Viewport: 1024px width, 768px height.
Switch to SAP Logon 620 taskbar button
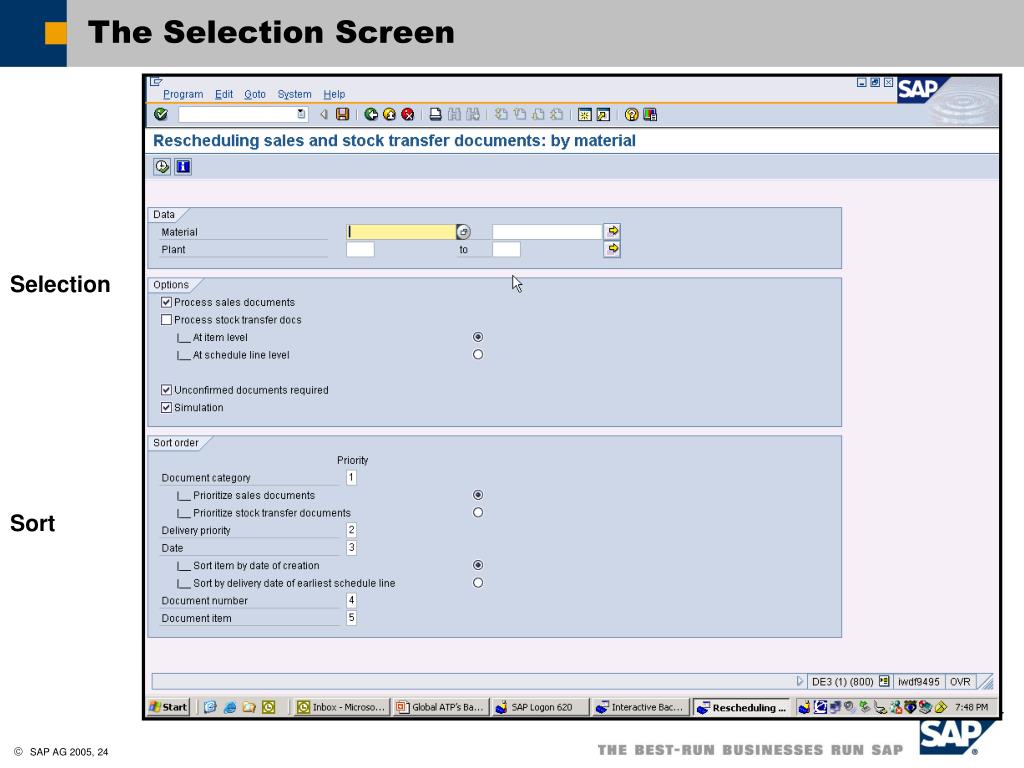(x=539, y=707)
